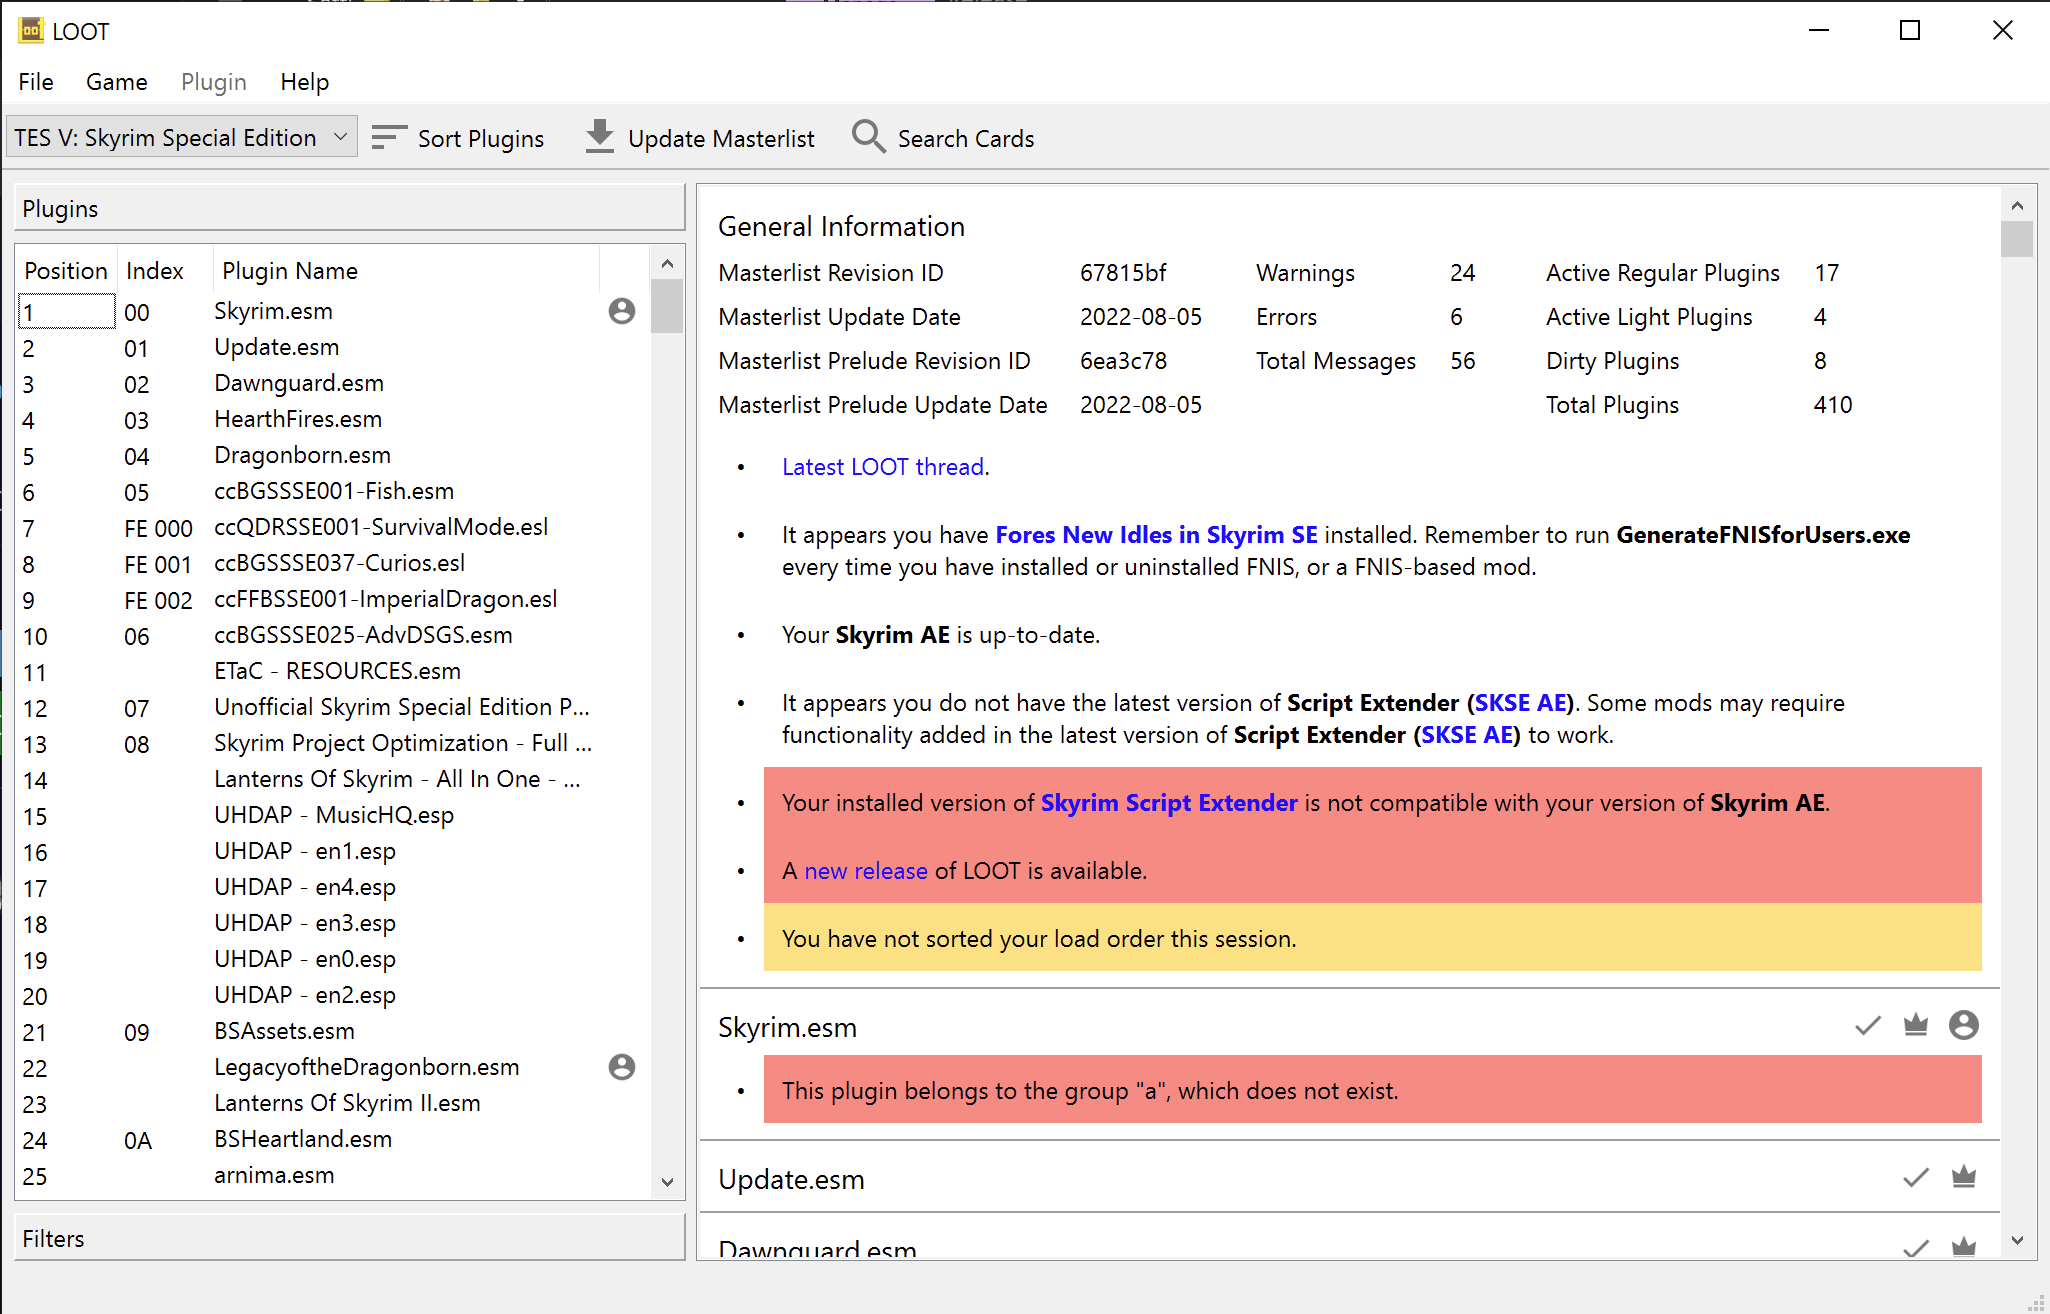Open the Help menu
This screenshot has width=2050, height=1314.
tap(305, 81)
